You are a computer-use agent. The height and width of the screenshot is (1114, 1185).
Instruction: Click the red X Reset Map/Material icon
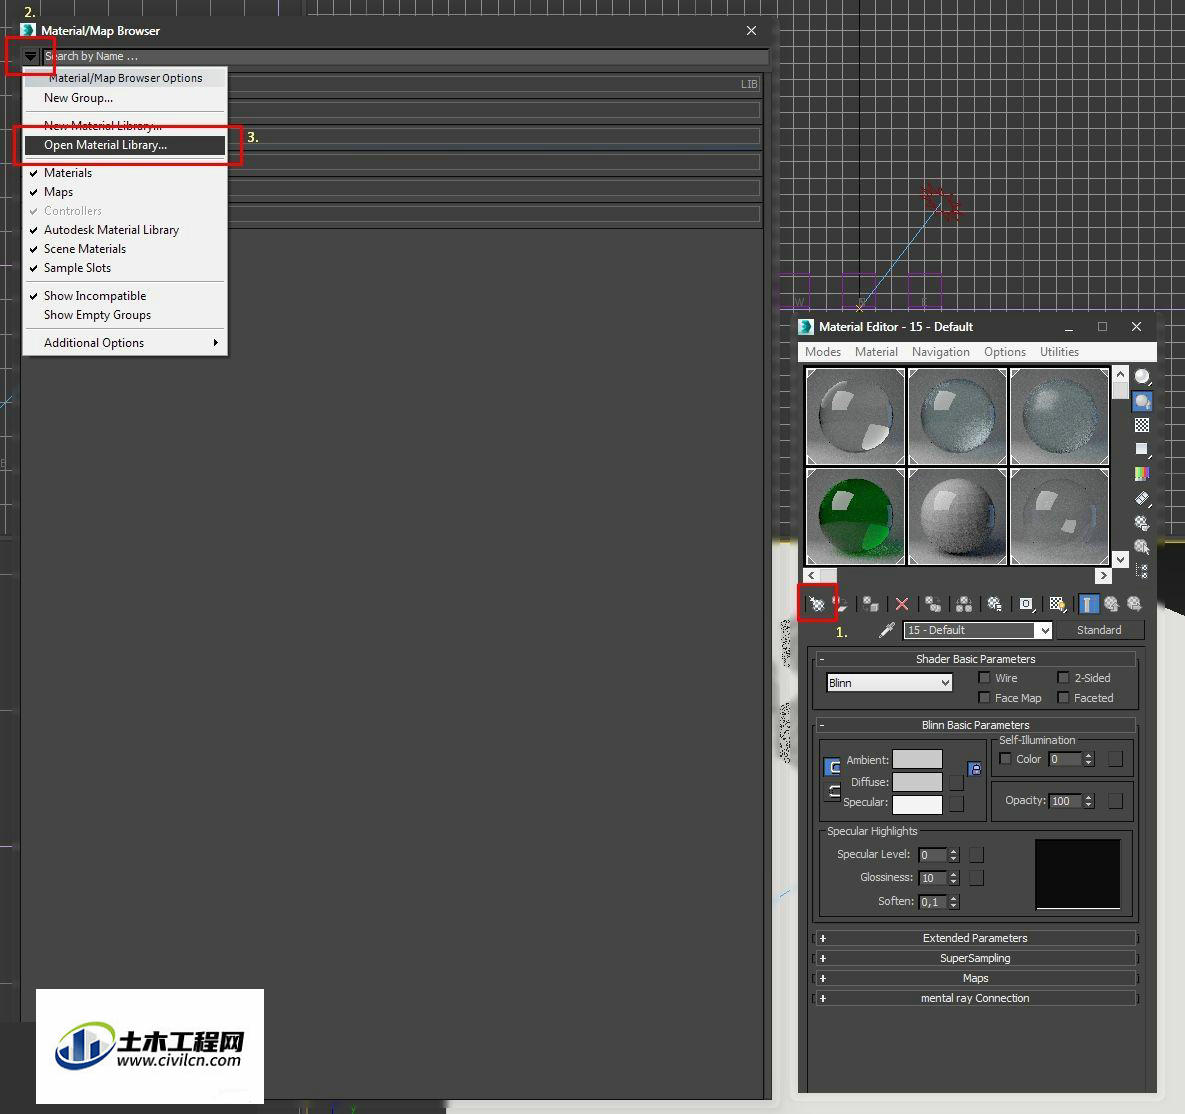pyautogui.click(x=902, y=604)
